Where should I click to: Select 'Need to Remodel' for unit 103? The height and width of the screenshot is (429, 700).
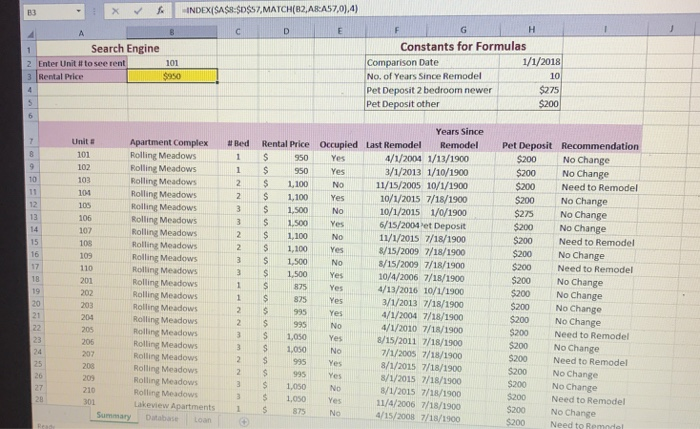point(599,187)
